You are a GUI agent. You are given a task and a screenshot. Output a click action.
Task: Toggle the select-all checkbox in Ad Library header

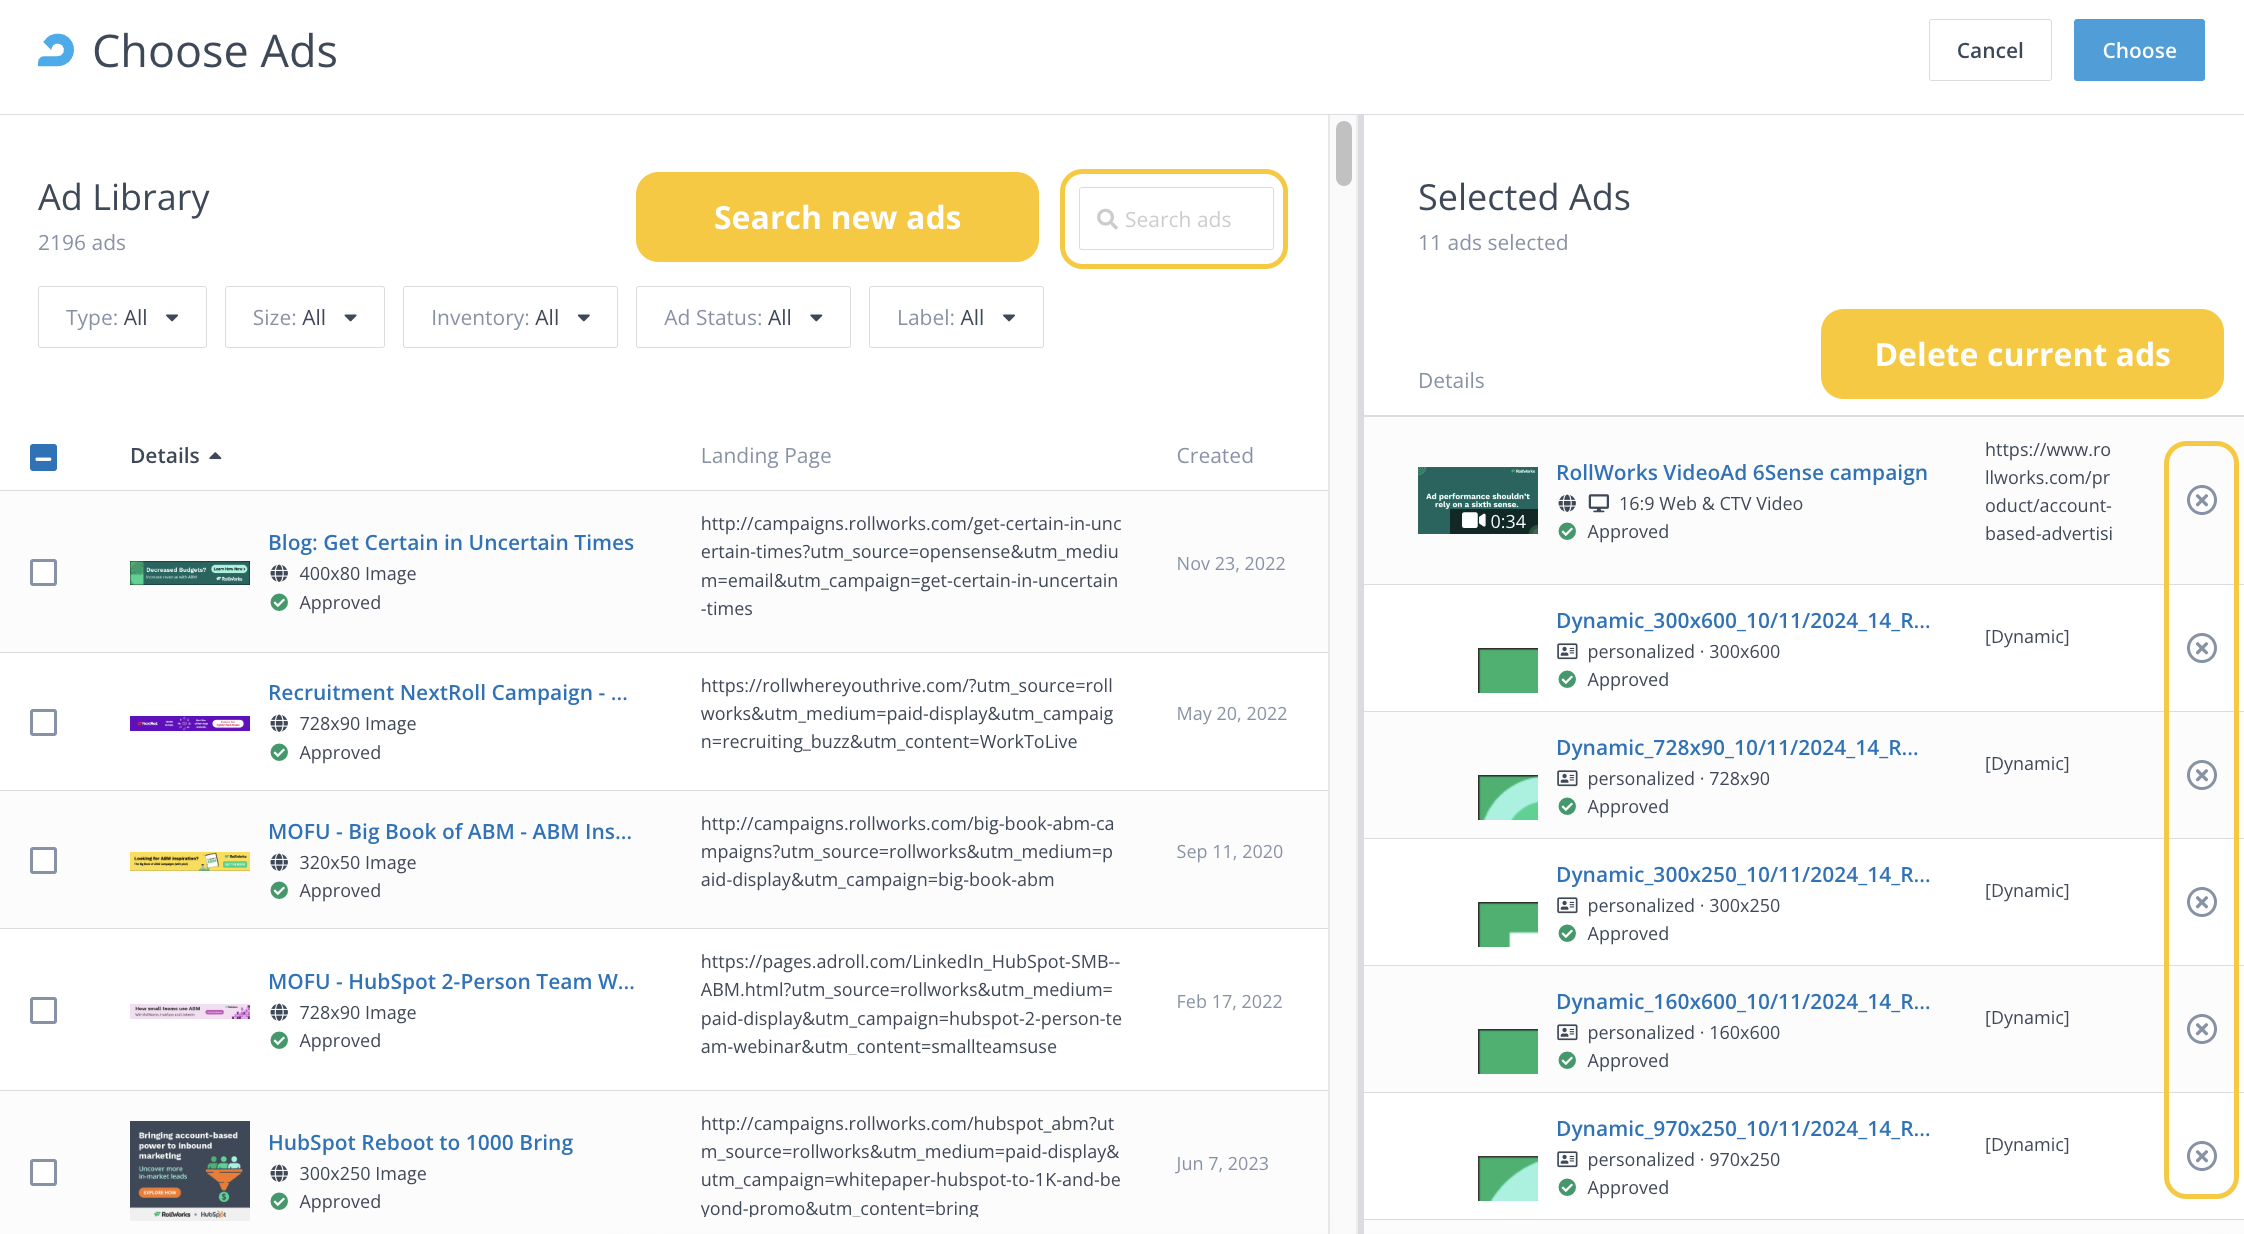pyautogui.click(x=43, y=457)
